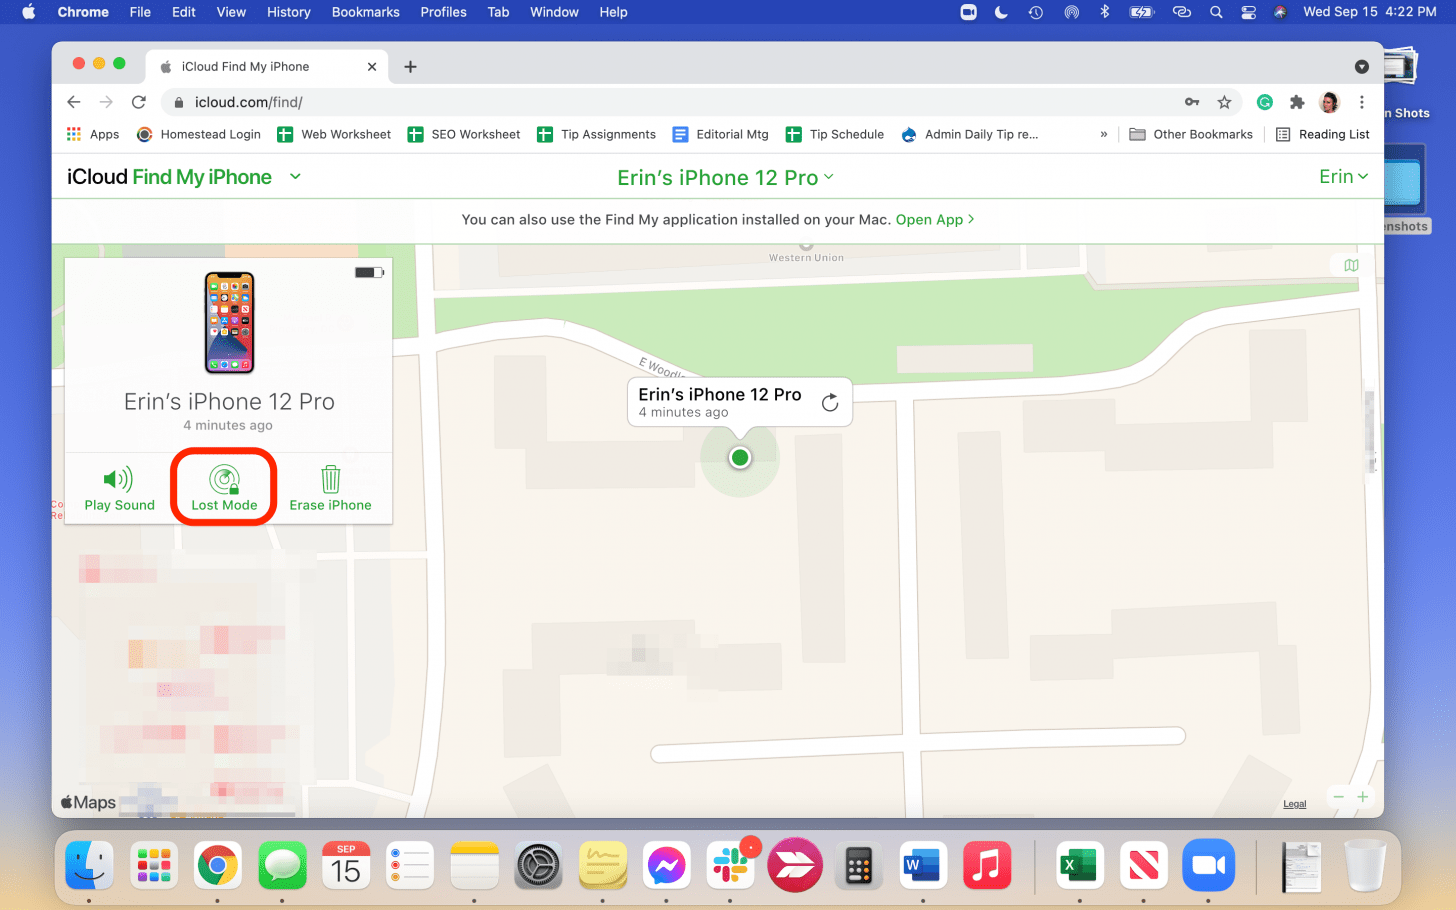Viewport: 1456px width, 910px height.
Task: Reload the iCloud page
Action: point(139,102)
